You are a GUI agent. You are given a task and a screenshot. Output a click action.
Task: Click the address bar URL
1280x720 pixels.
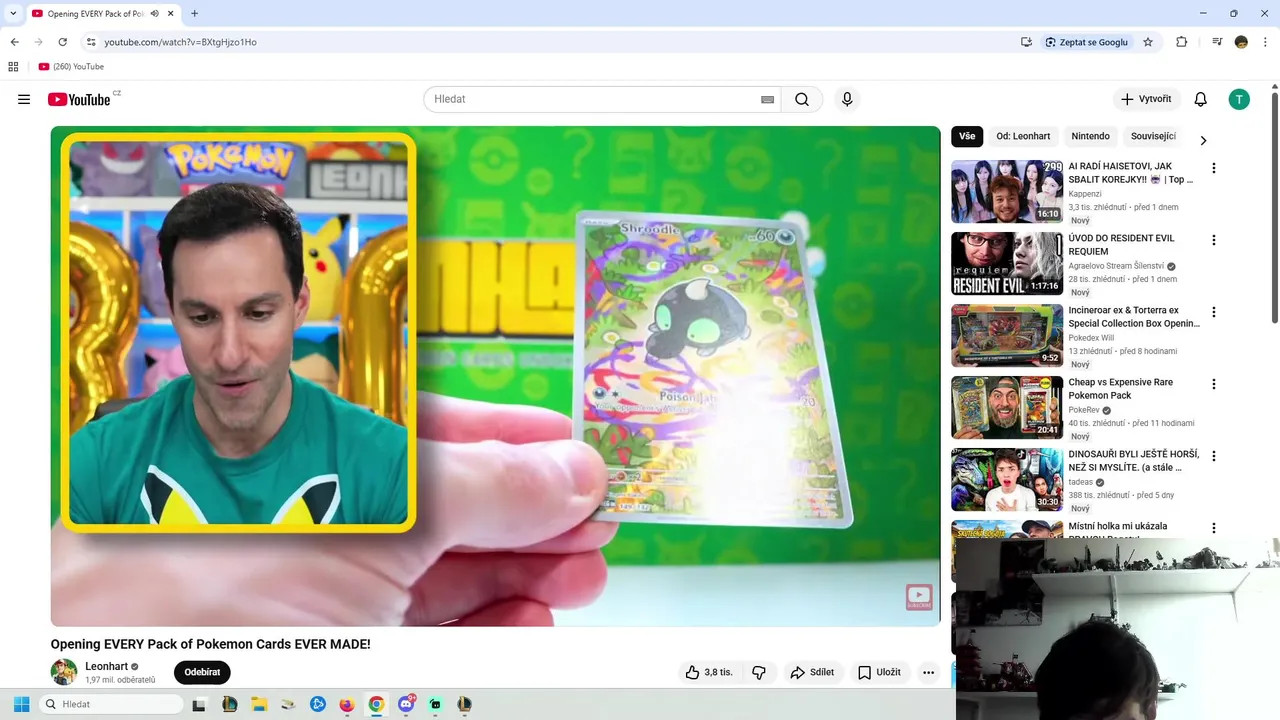180,42
